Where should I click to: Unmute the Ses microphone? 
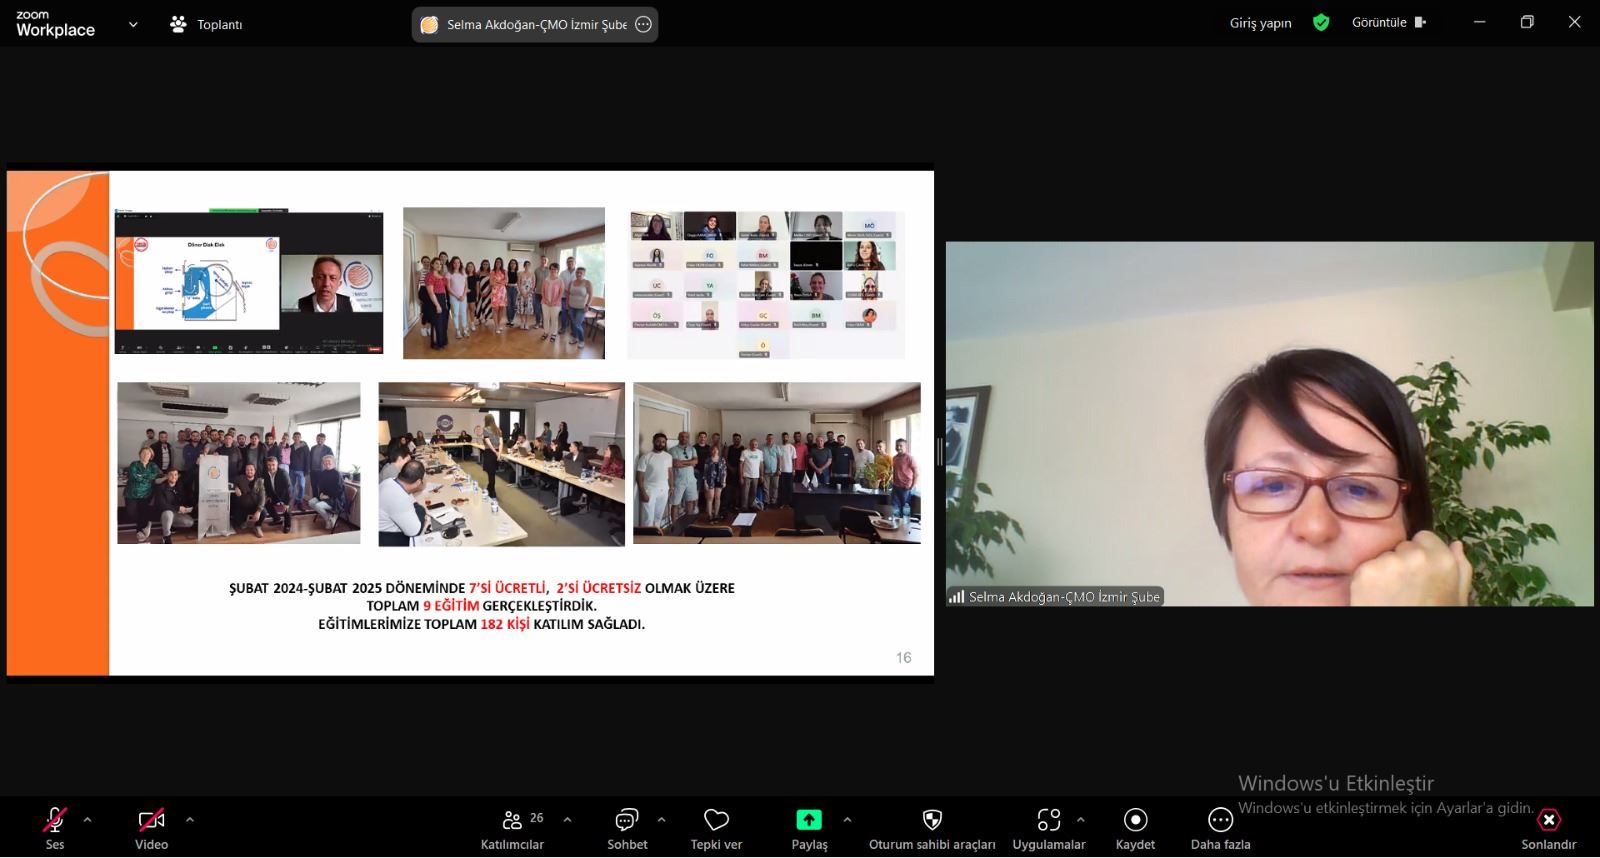[55, 821]
